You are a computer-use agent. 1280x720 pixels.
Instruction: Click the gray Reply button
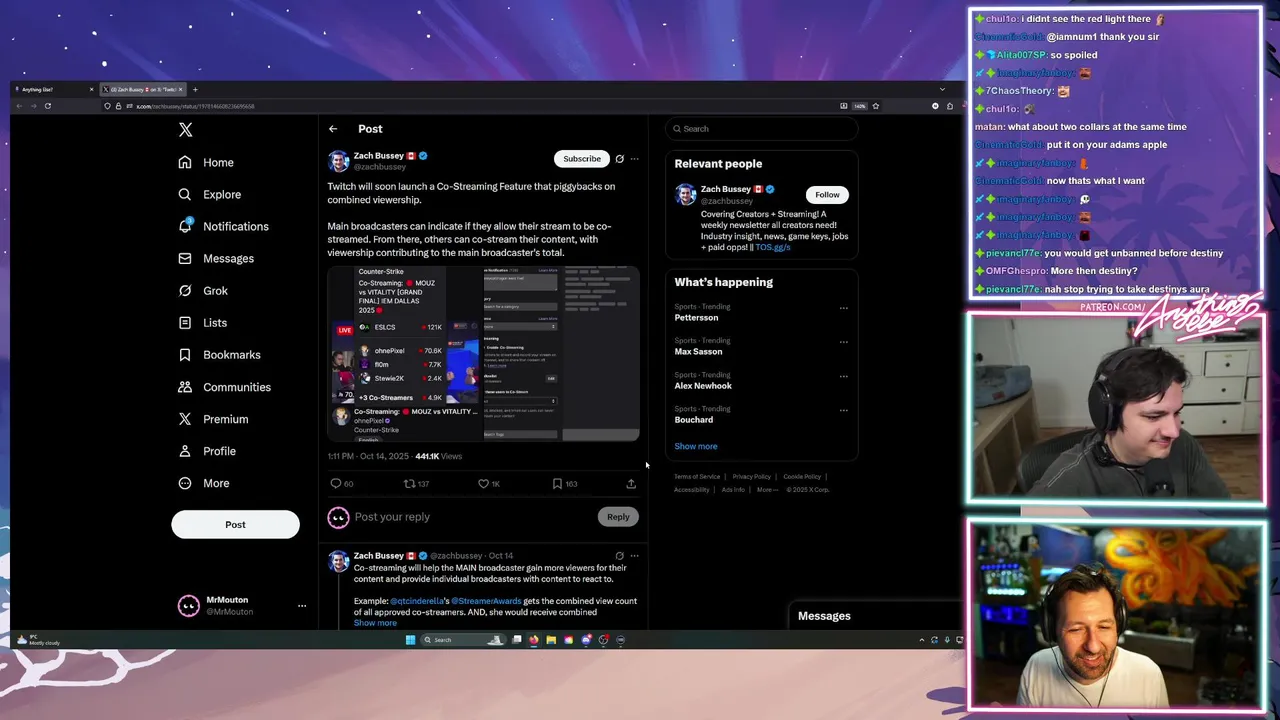(618, 517)
